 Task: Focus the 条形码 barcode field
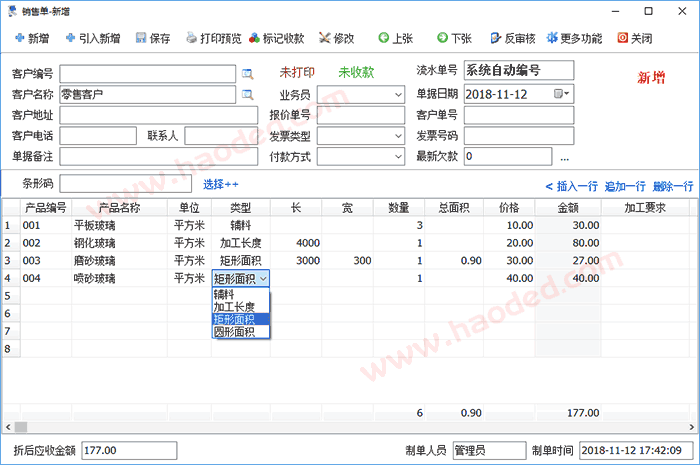125,184
